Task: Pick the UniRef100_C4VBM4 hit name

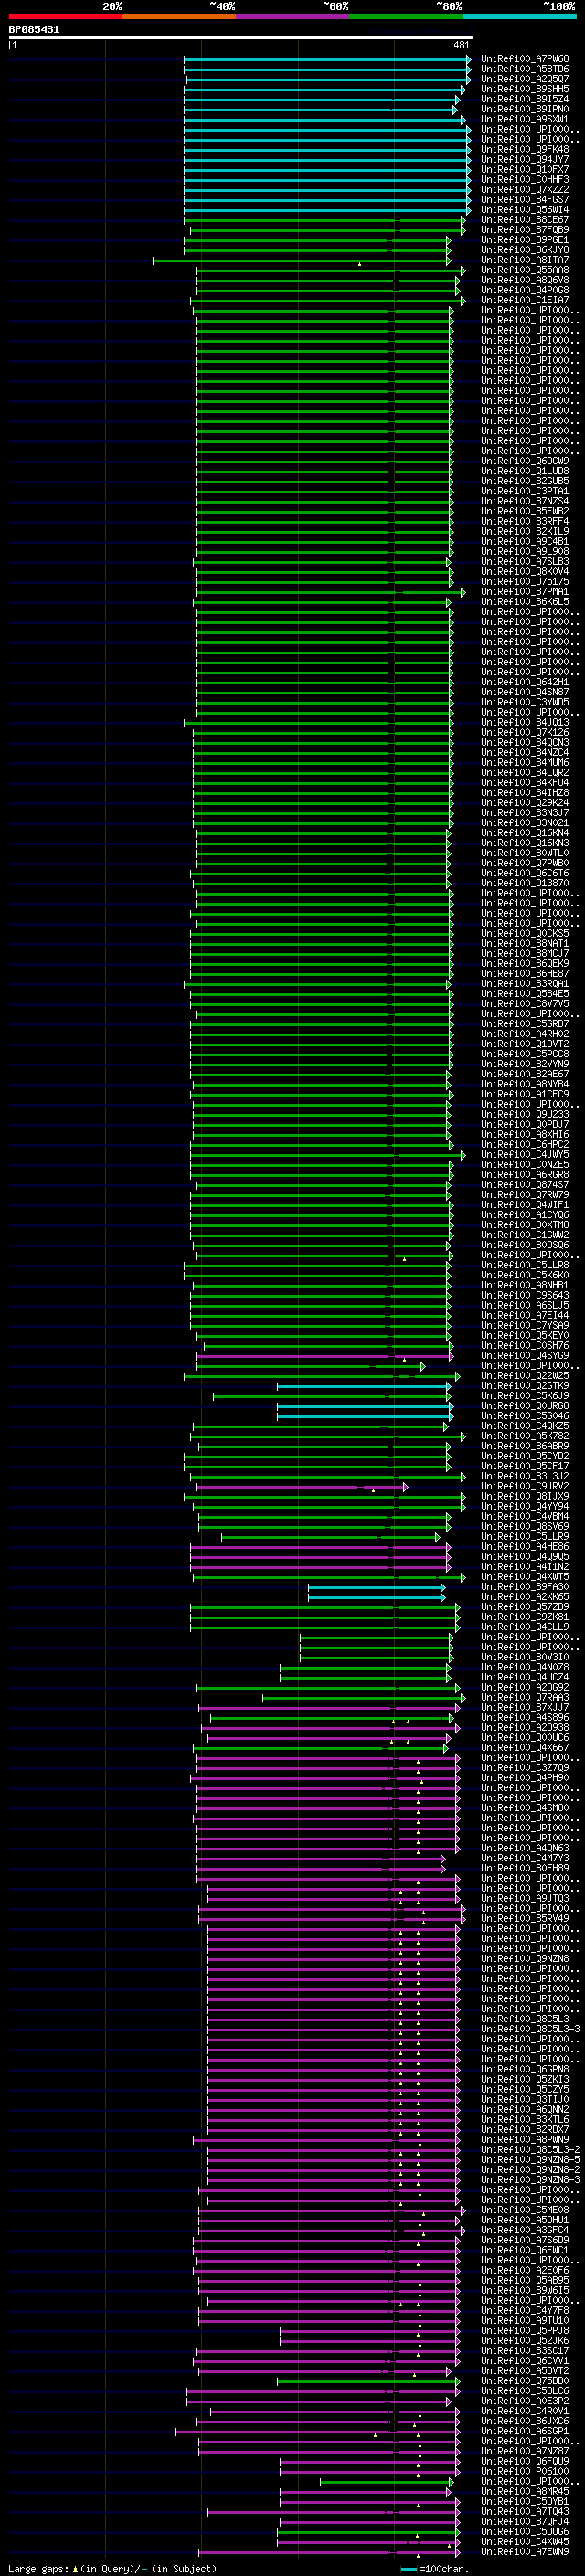Action: tap(525, 1516)
